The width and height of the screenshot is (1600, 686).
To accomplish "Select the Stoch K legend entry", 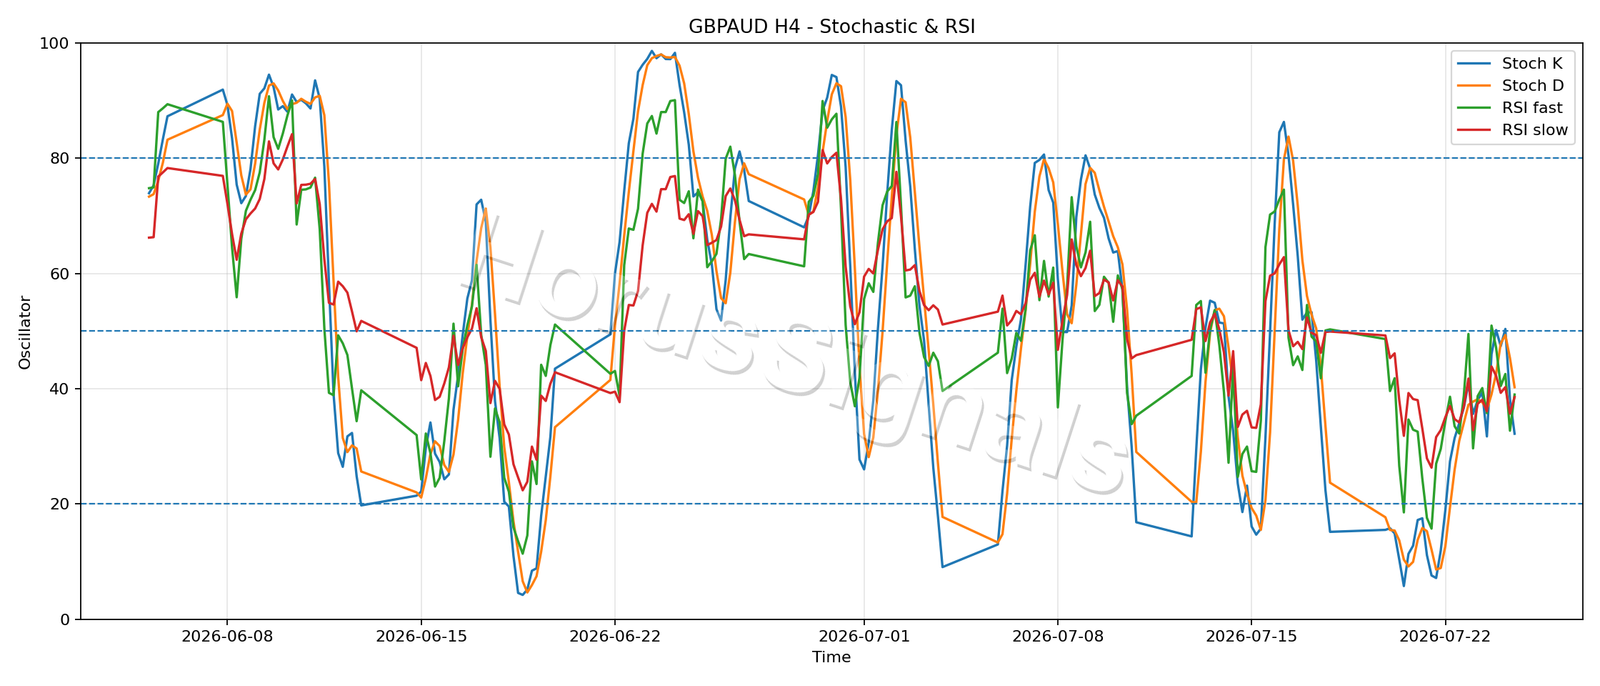I will [1512, 64].
